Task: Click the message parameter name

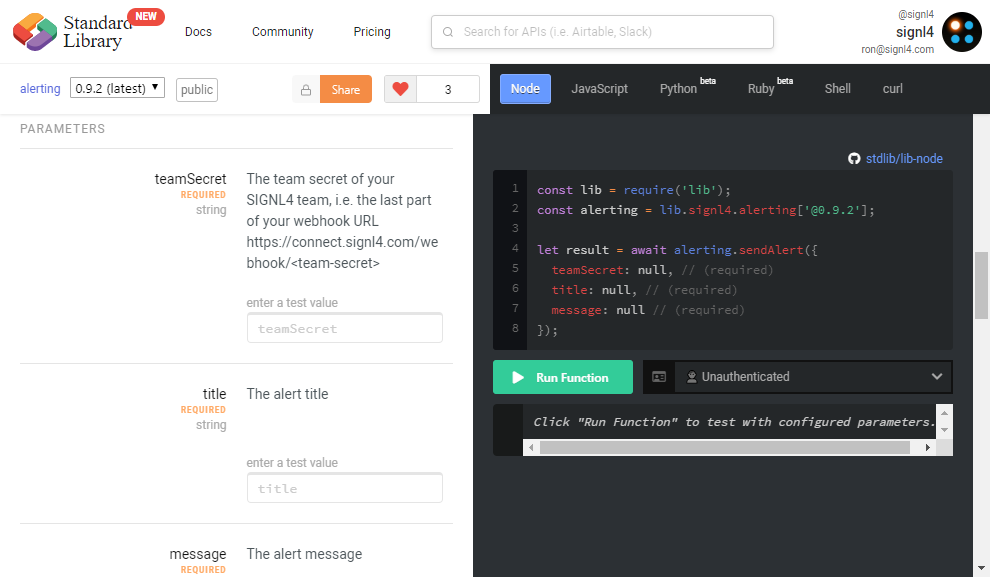Action: (x=198, y=554)
